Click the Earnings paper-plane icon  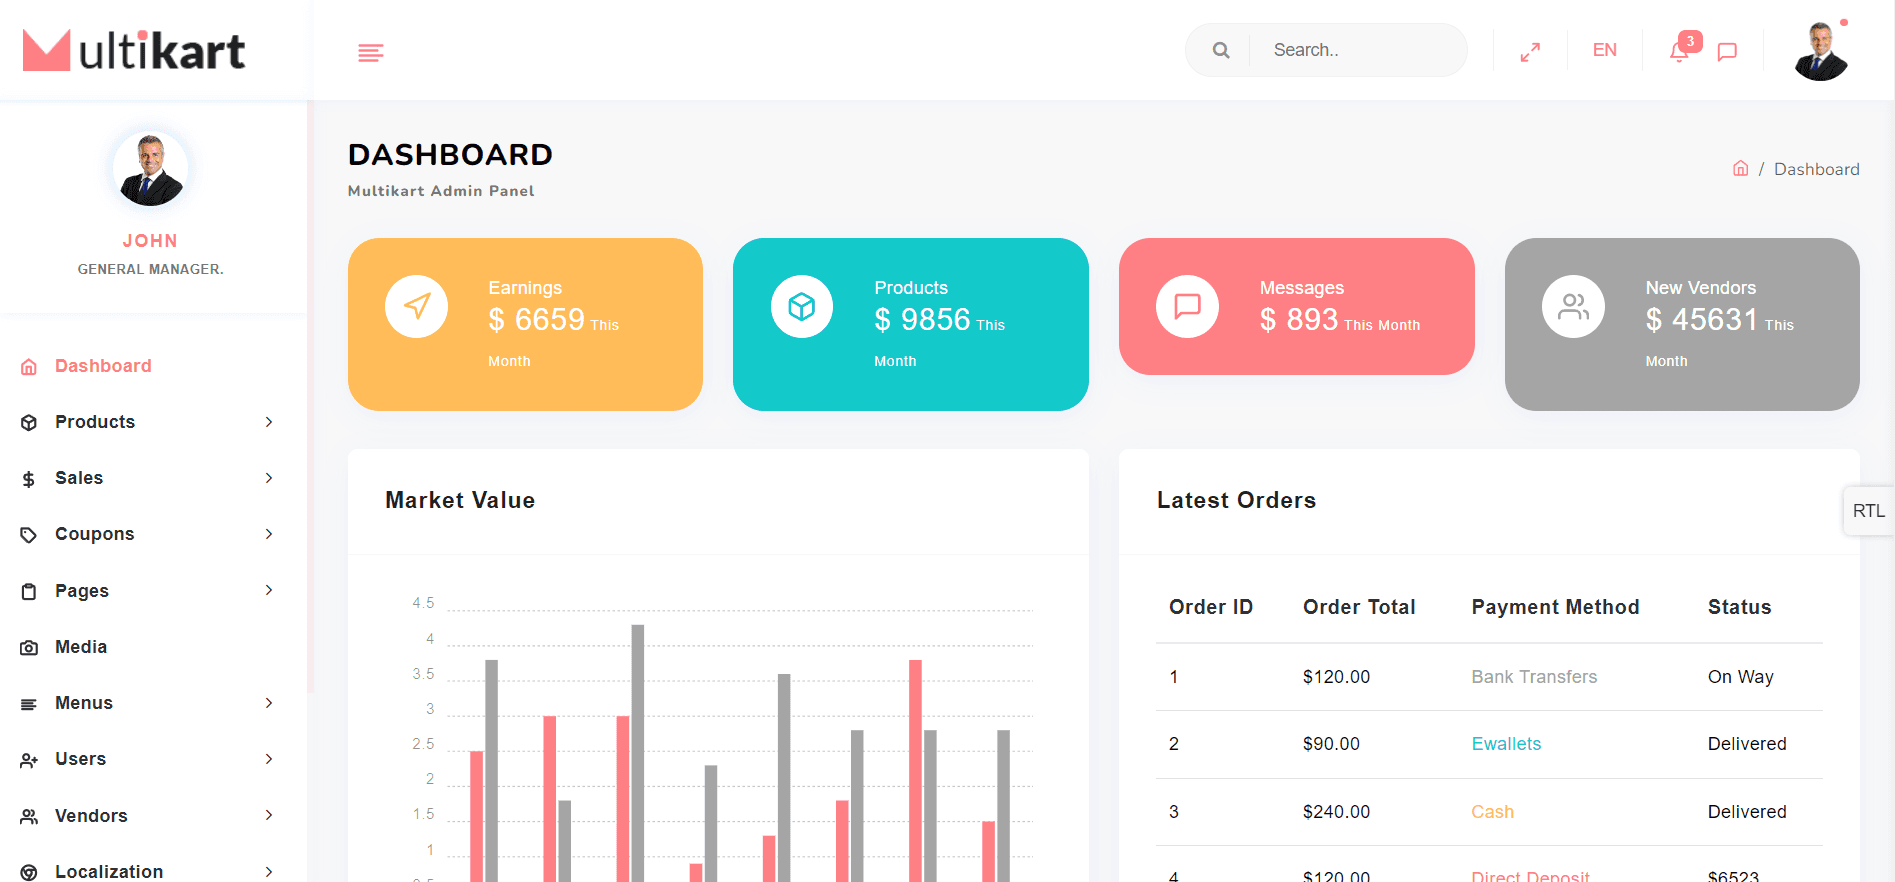417,306
